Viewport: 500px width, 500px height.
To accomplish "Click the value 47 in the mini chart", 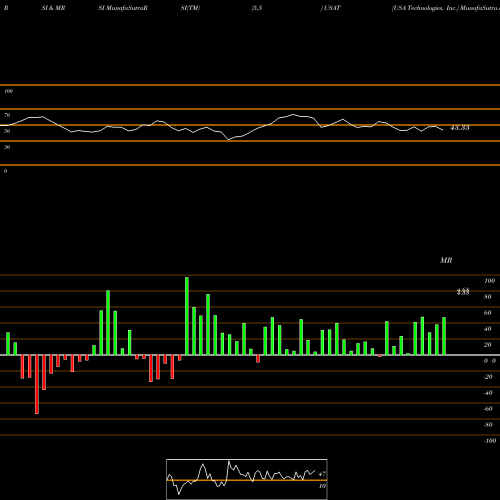I will tap(322, 474).
